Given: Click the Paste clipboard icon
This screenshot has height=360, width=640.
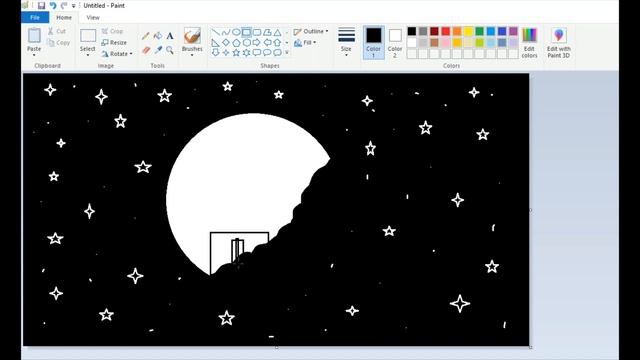Looking at the screenshot, I should pos(34,36).
